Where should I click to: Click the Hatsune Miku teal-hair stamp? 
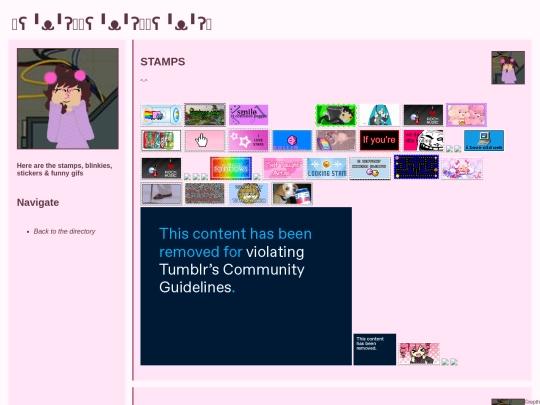point(380,115)
